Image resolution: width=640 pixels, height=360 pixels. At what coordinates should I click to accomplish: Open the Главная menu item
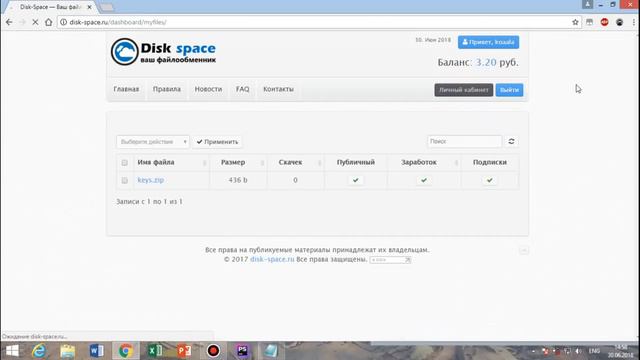click(x=126, y=89)
